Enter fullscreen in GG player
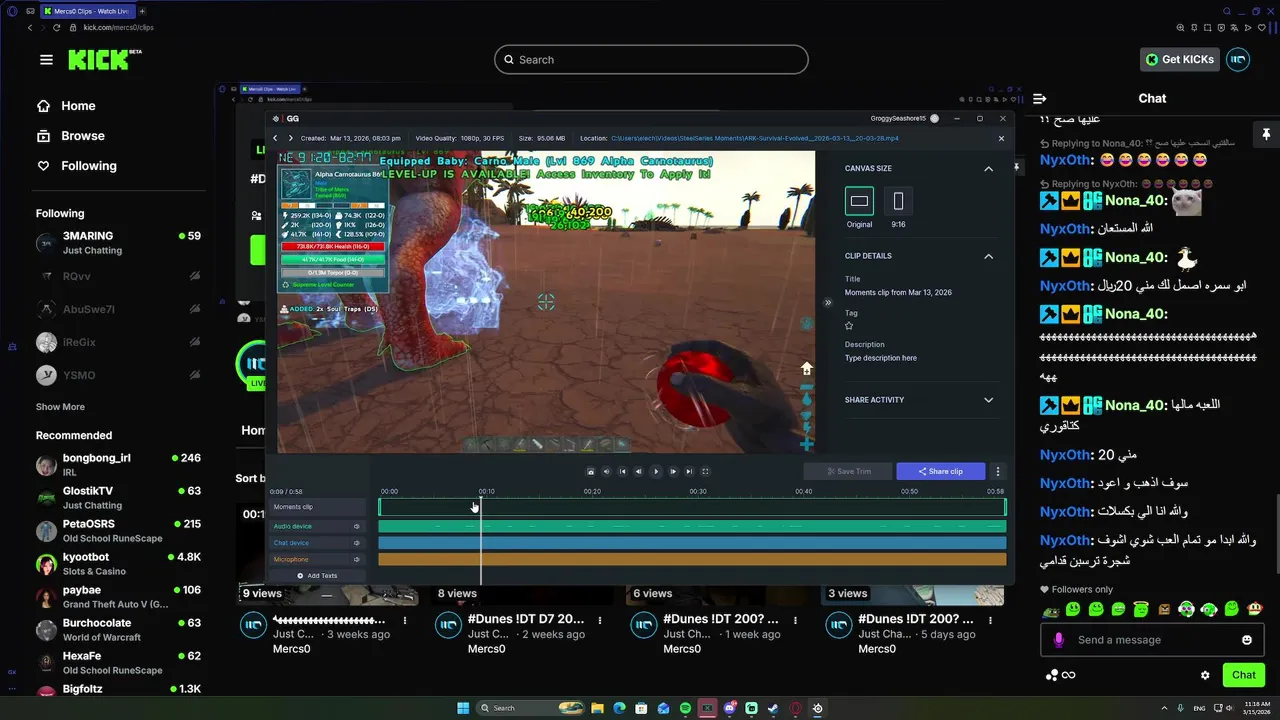This screenshot has height=720, width=1280. [x=705, y=471]
